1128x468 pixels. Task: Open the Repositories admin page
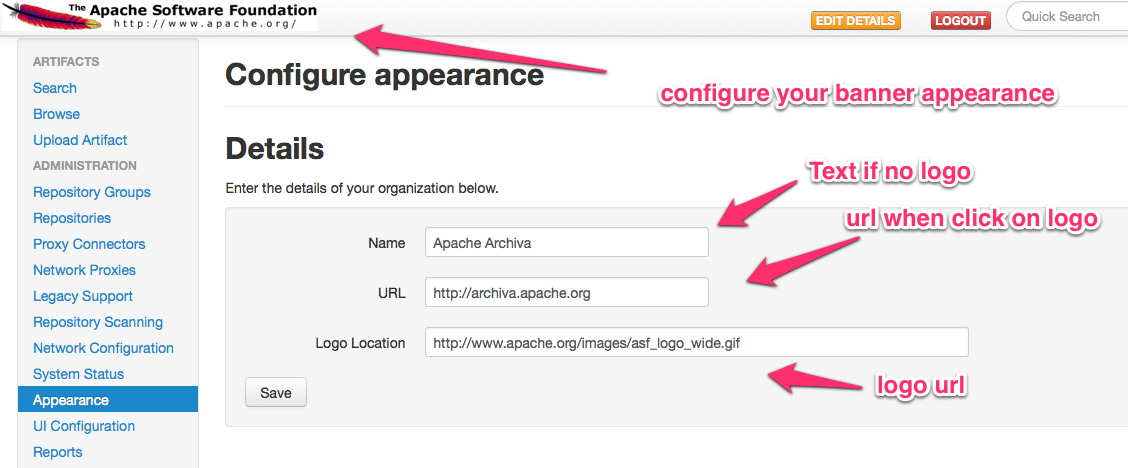pyautogui.click(x=72, y=218)
